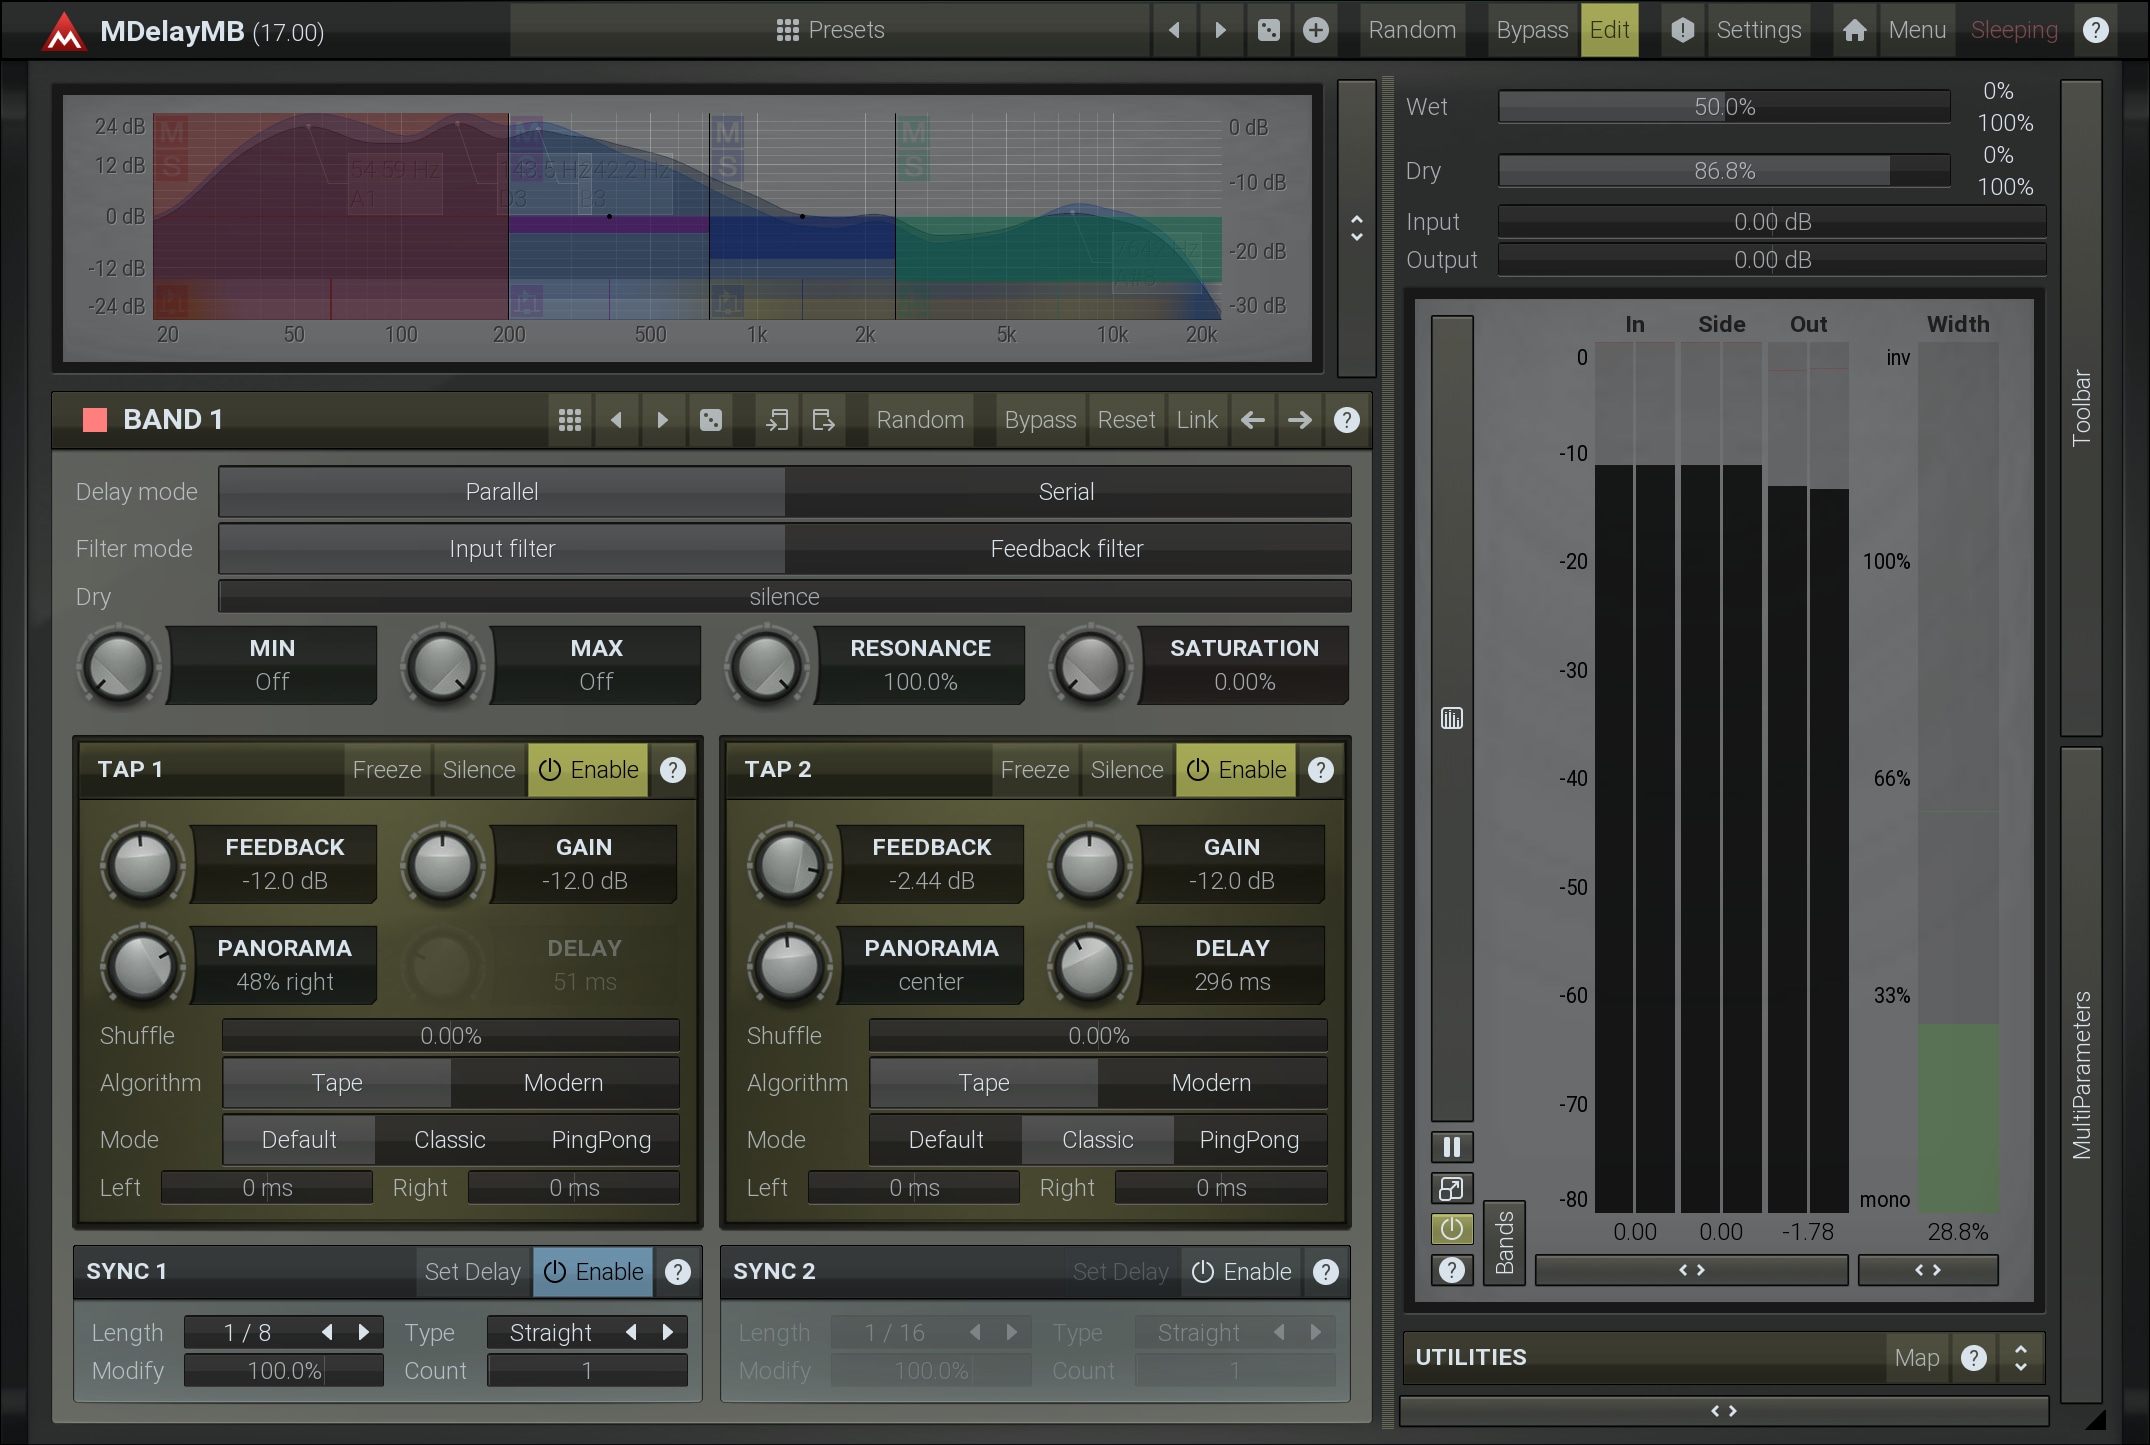Collapse the spectrum graph with side arrows
Viewport: 2150px width, 1445px height.
pyautogui.click(x=1356, y=228)
